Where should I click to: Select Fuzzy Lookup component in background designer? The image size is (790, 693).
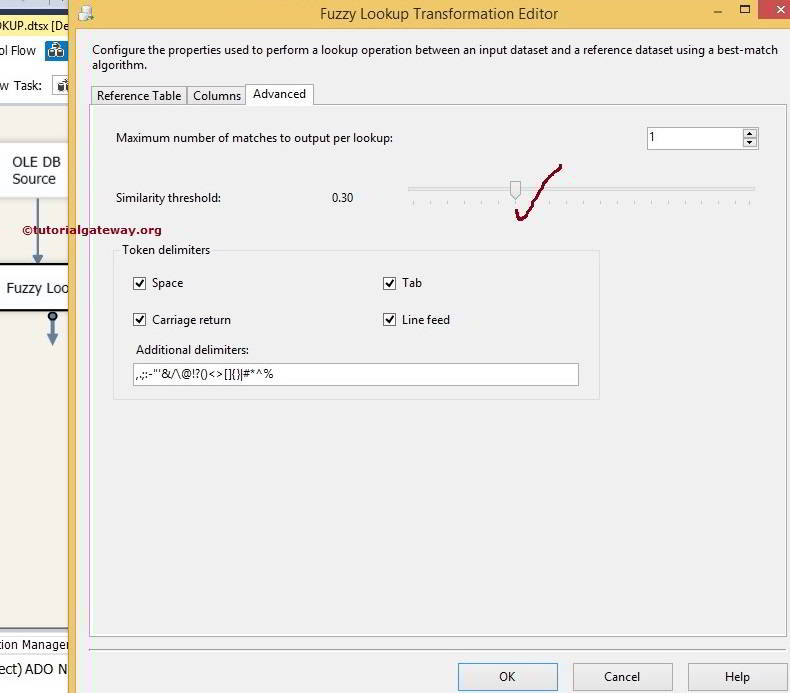coord(34,287)
